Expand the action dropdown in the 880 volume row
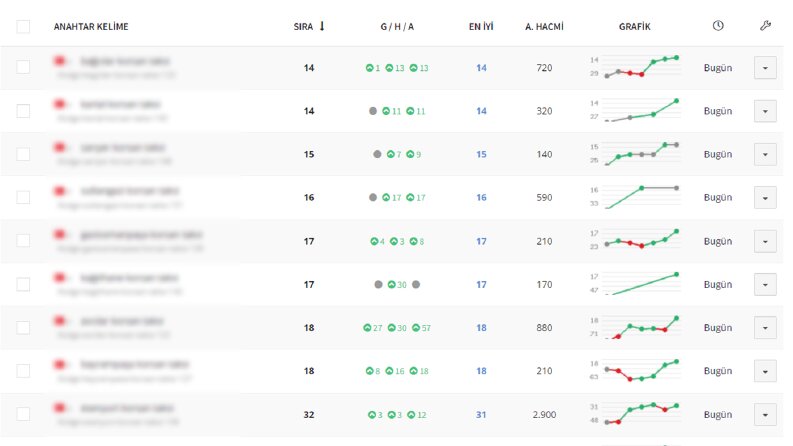Image resolution: width=793 pixels, height=446 pixels. pyautogui.click(x=765, y=328)
